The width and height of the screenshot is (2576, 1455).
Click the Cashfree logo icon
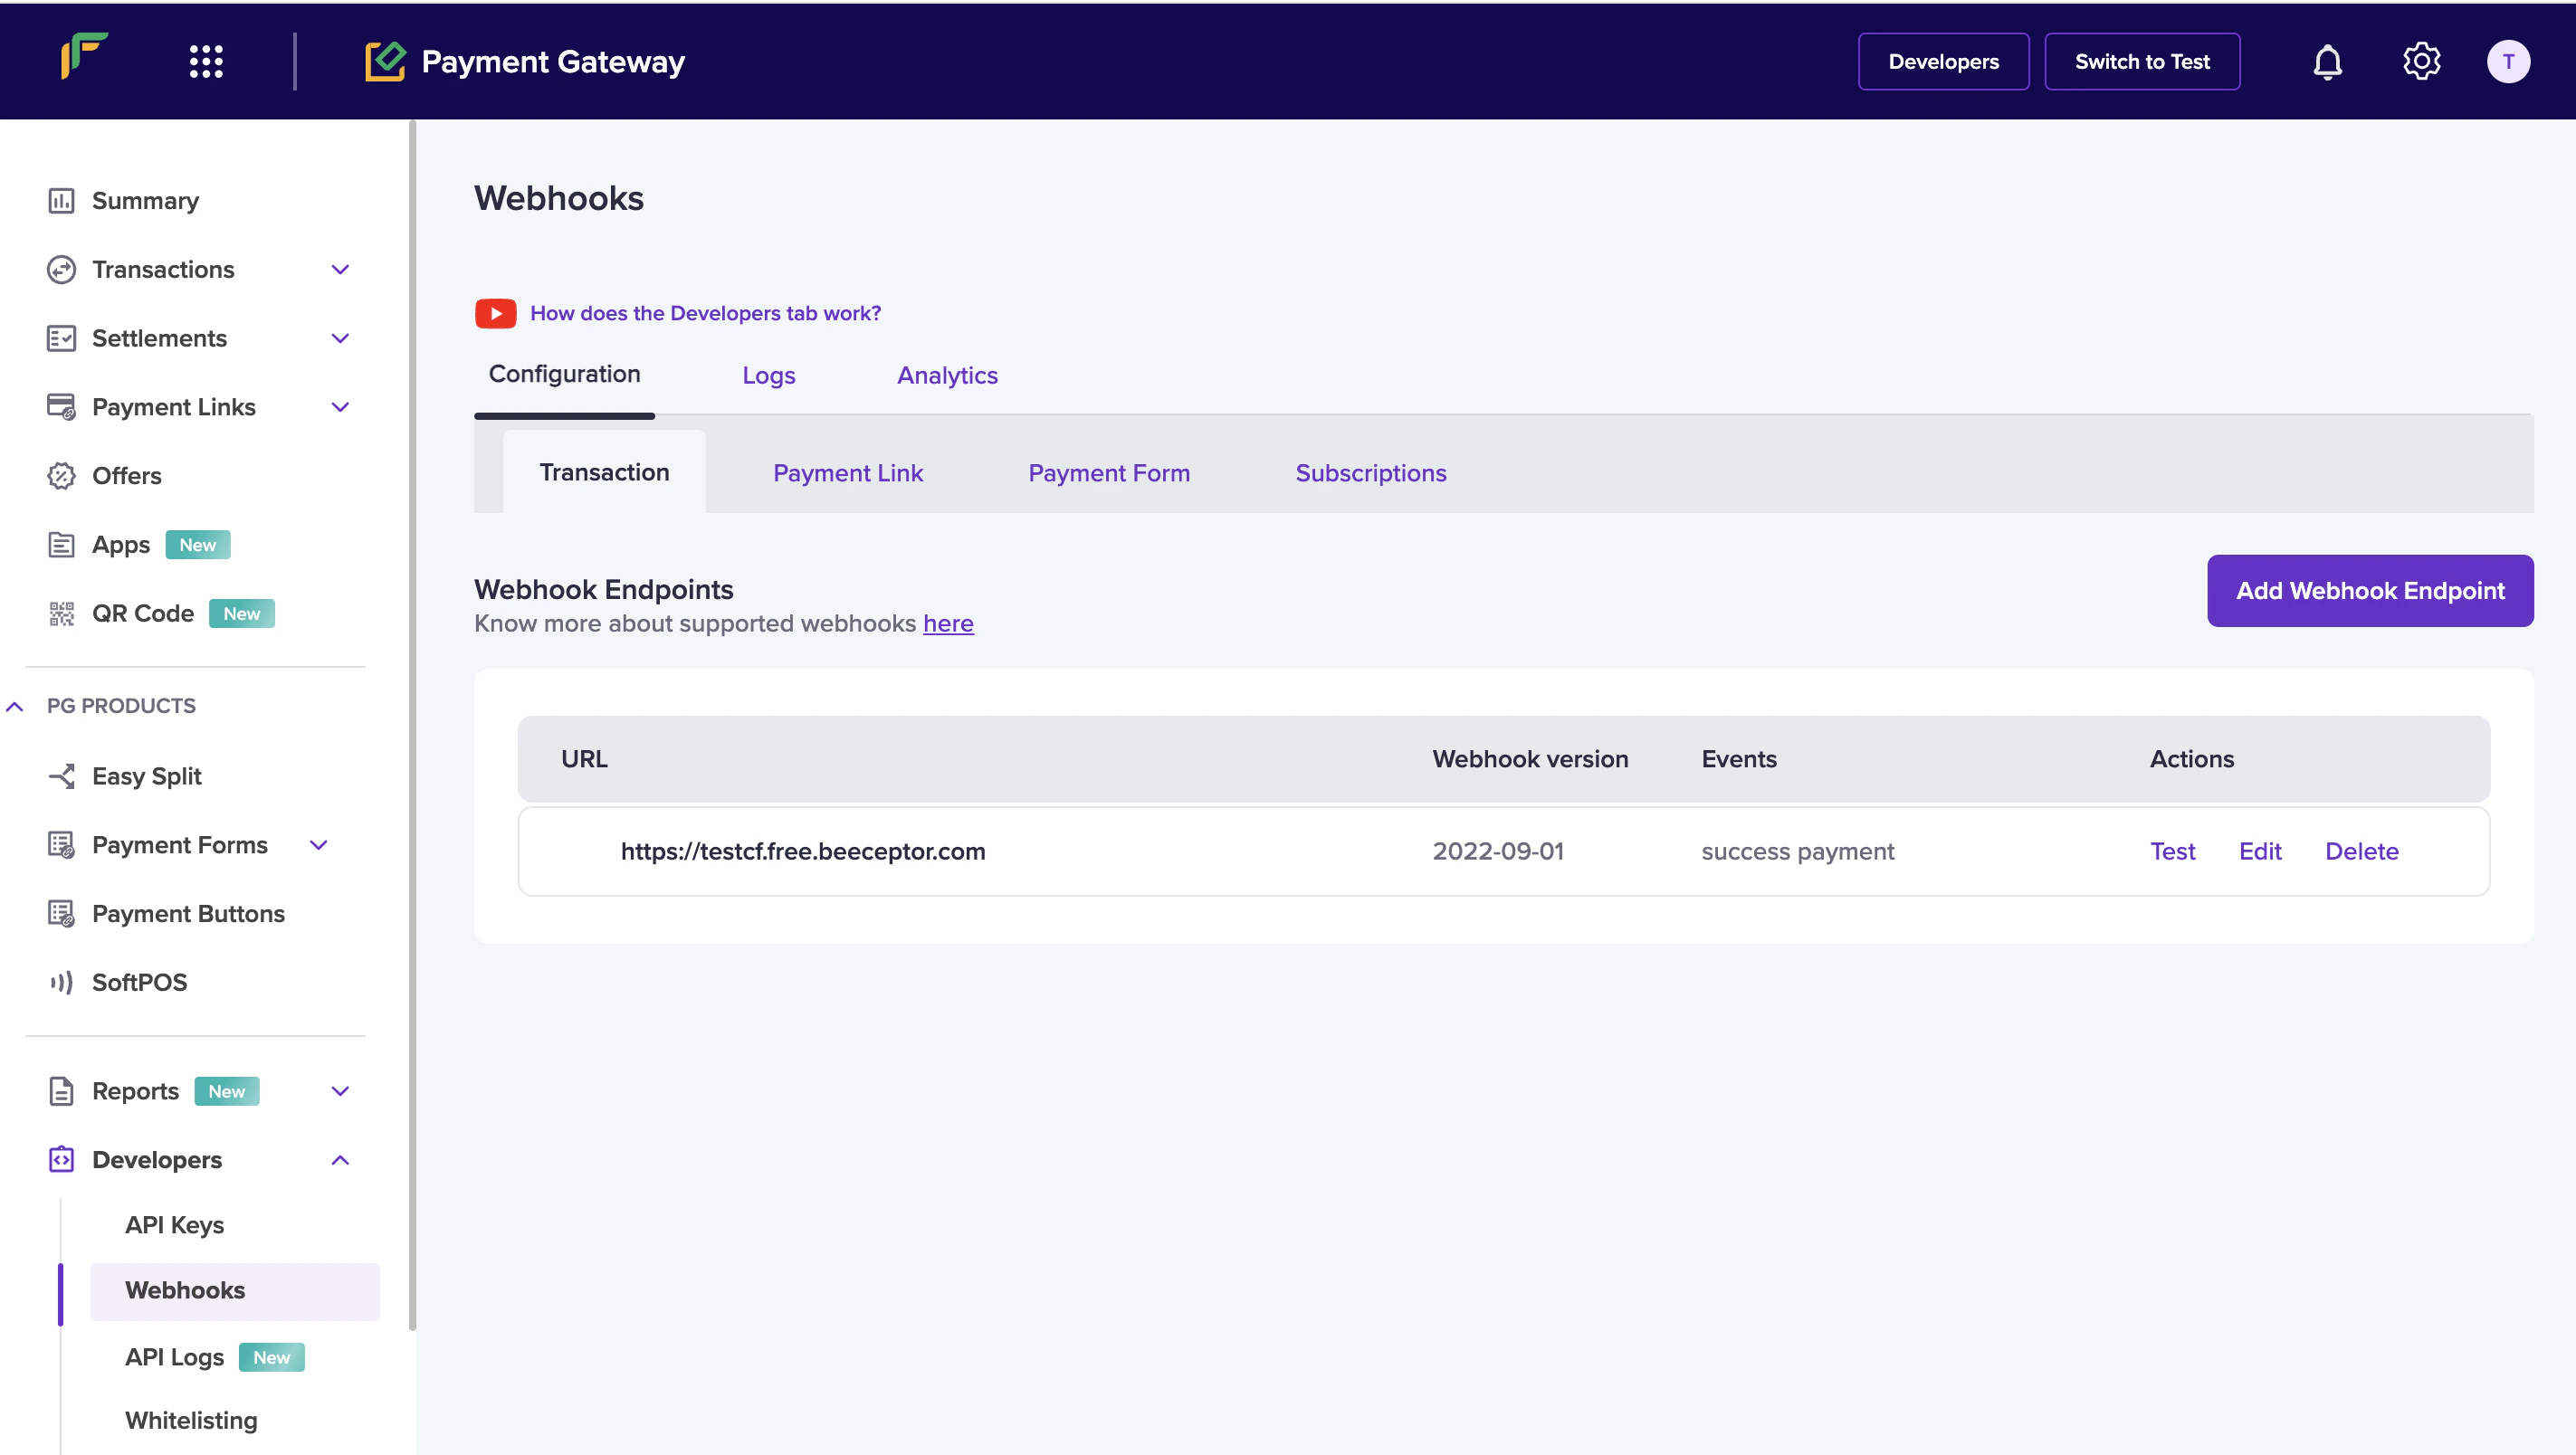point(84,56)
